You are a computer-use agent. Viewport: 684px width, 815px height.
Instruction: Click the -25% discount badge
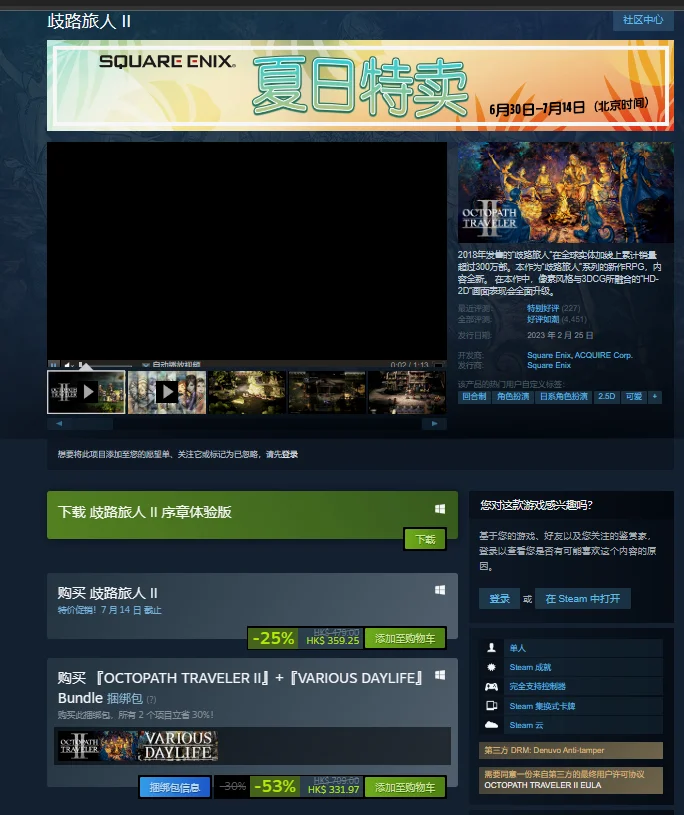pos(273,638)
